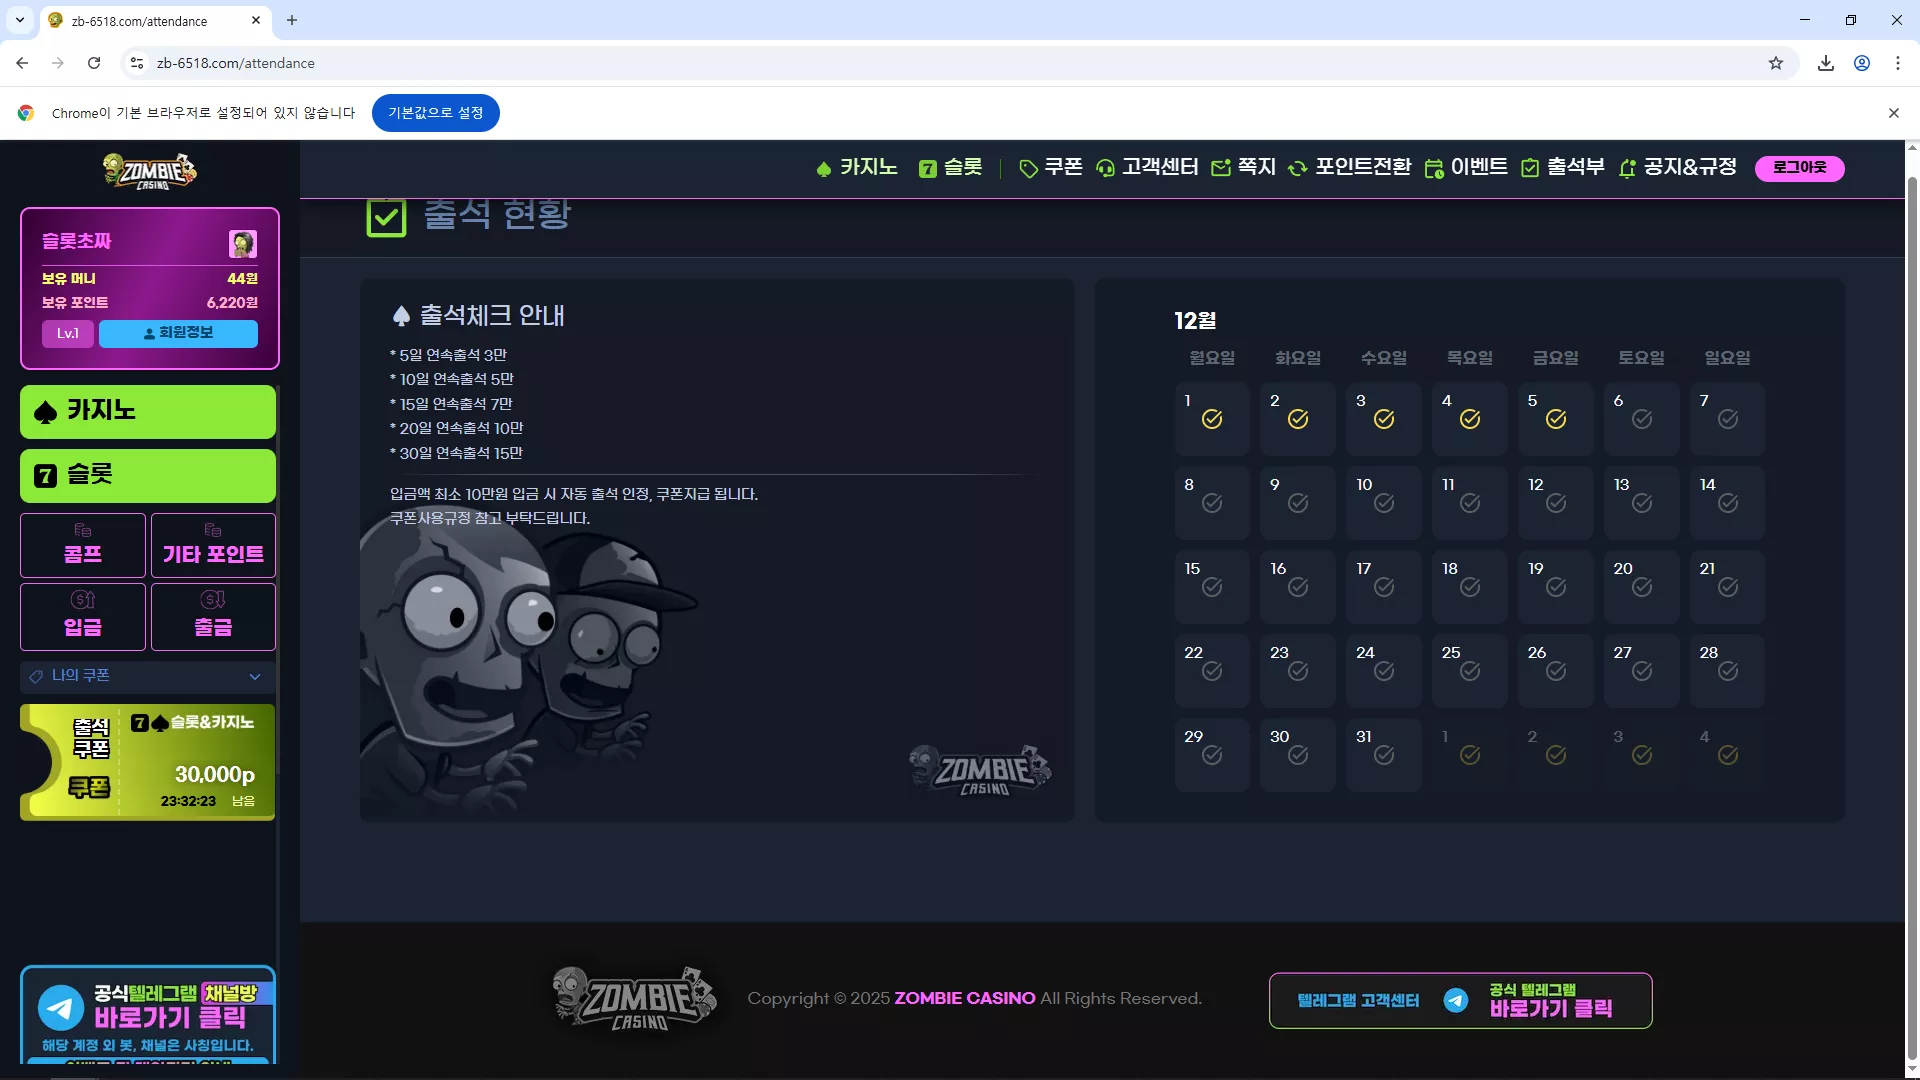Click the user avatar icon in profile card
This screenshot has width=1920, height=1080.
(243, 243)
